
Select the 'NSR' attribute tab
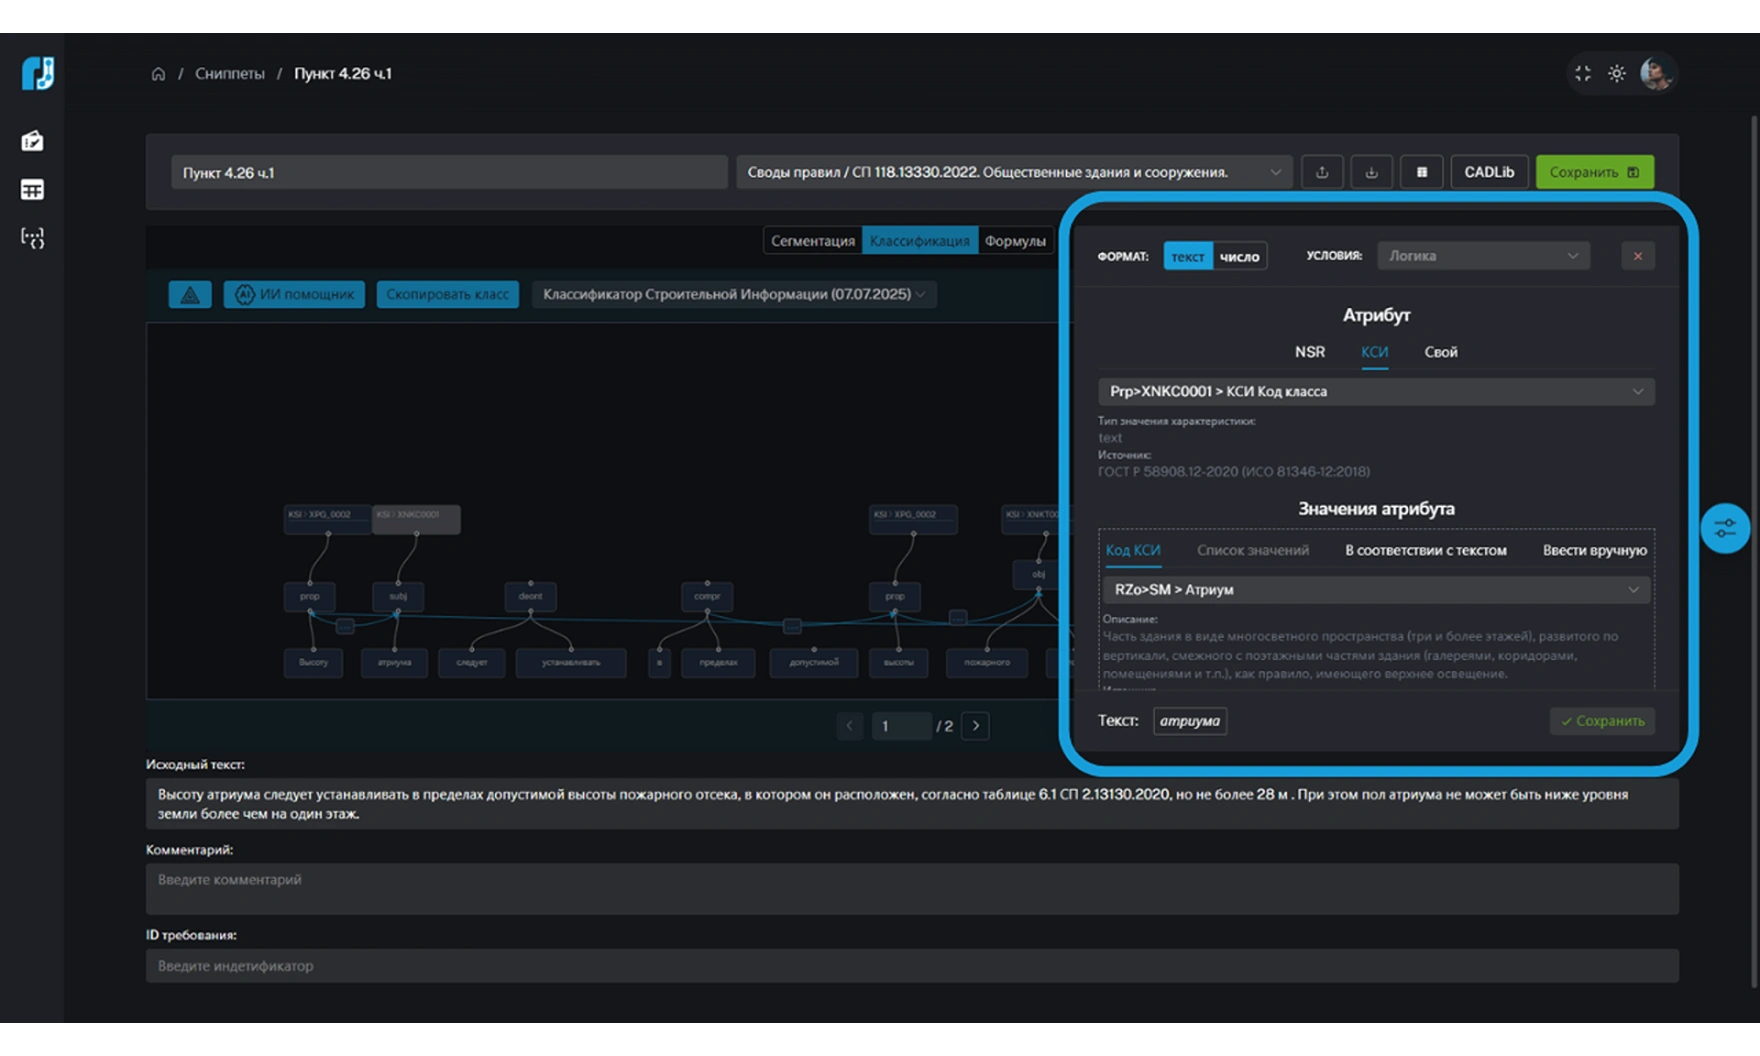tap(1309, 352)
